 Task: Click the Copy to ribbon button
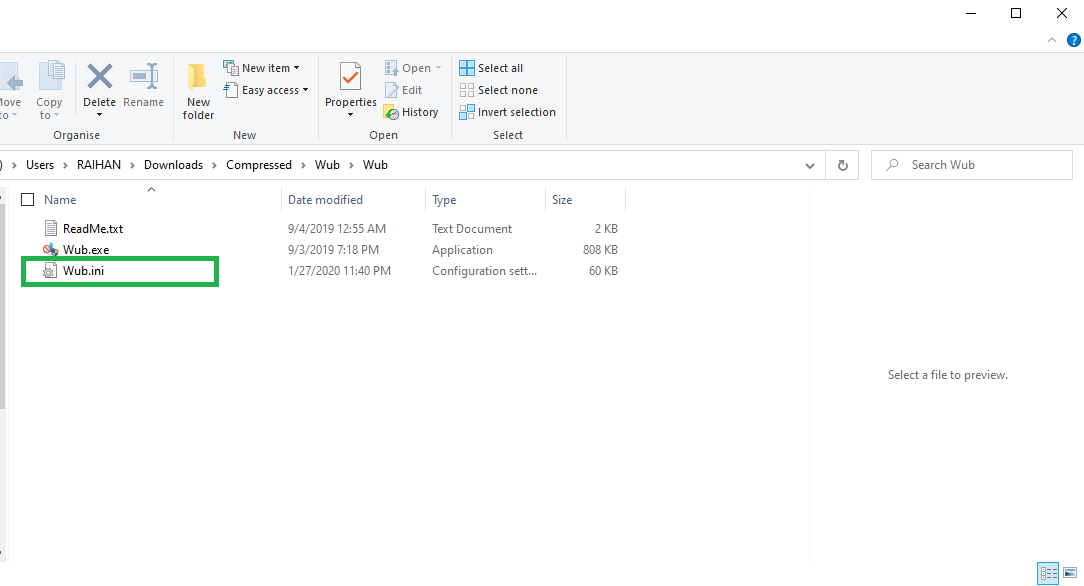tap(49, 90)
